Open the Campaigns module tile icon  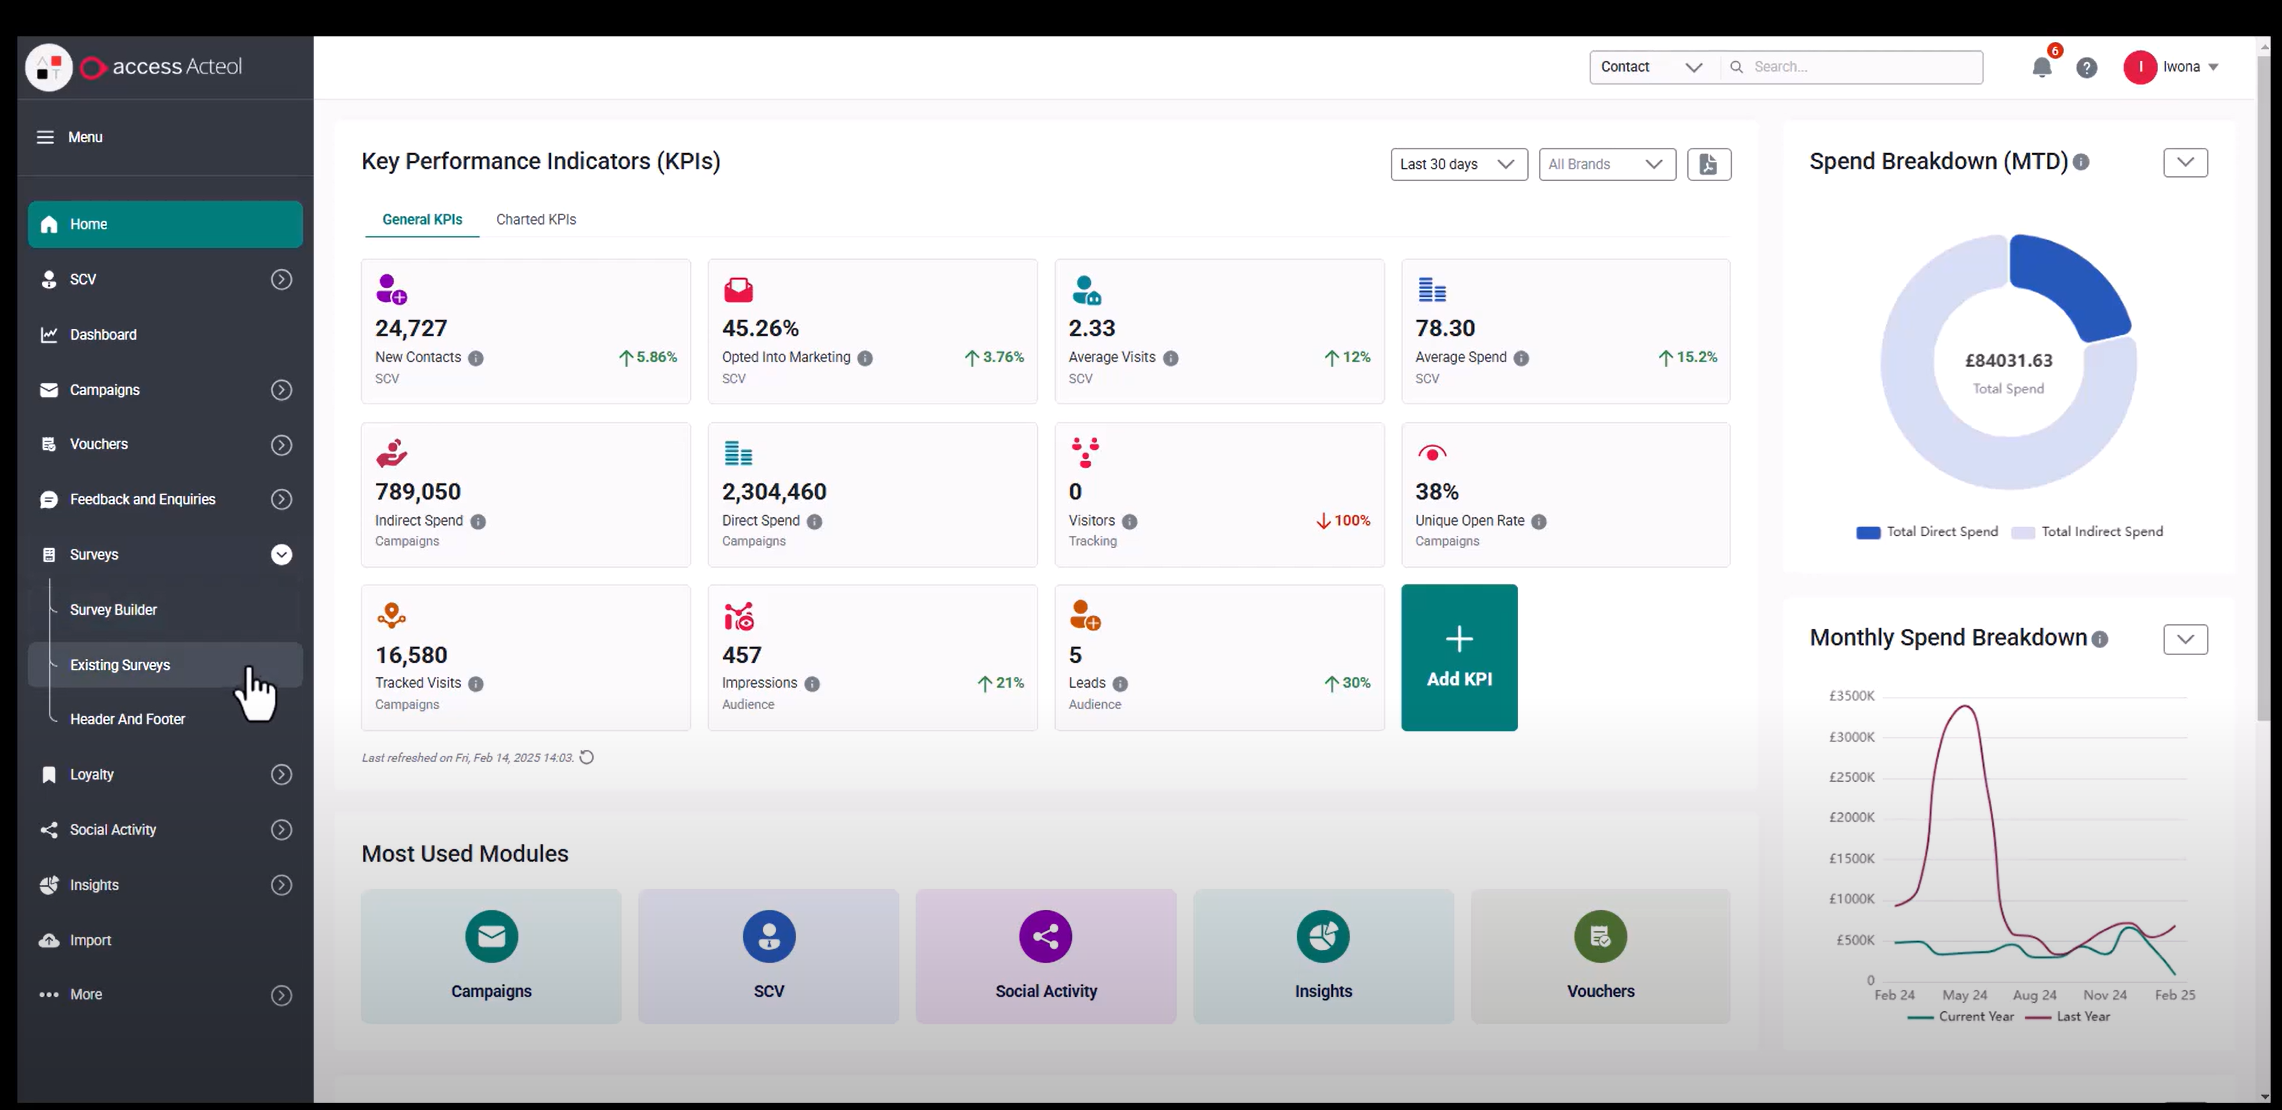point(491,936)
